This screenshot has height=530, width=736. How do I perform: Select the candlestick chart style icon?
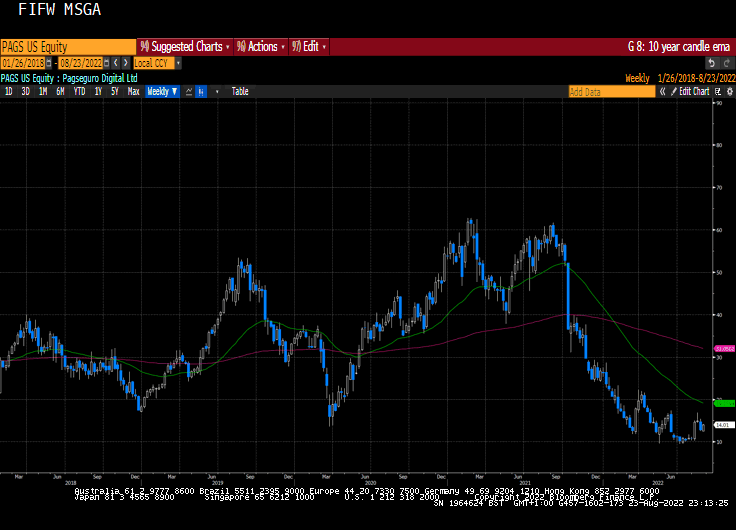pyautogui.click(x=201, y=92)
